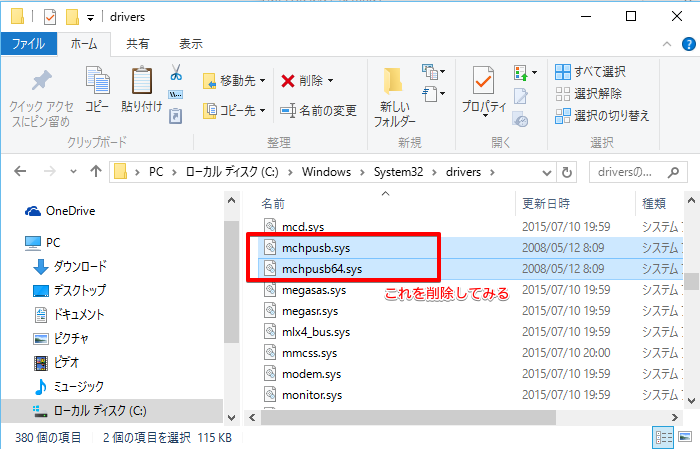The image size is (700, 449).
Task: Select ローカル ディスク (C:) in navigation pane
Action: (112, 411)
